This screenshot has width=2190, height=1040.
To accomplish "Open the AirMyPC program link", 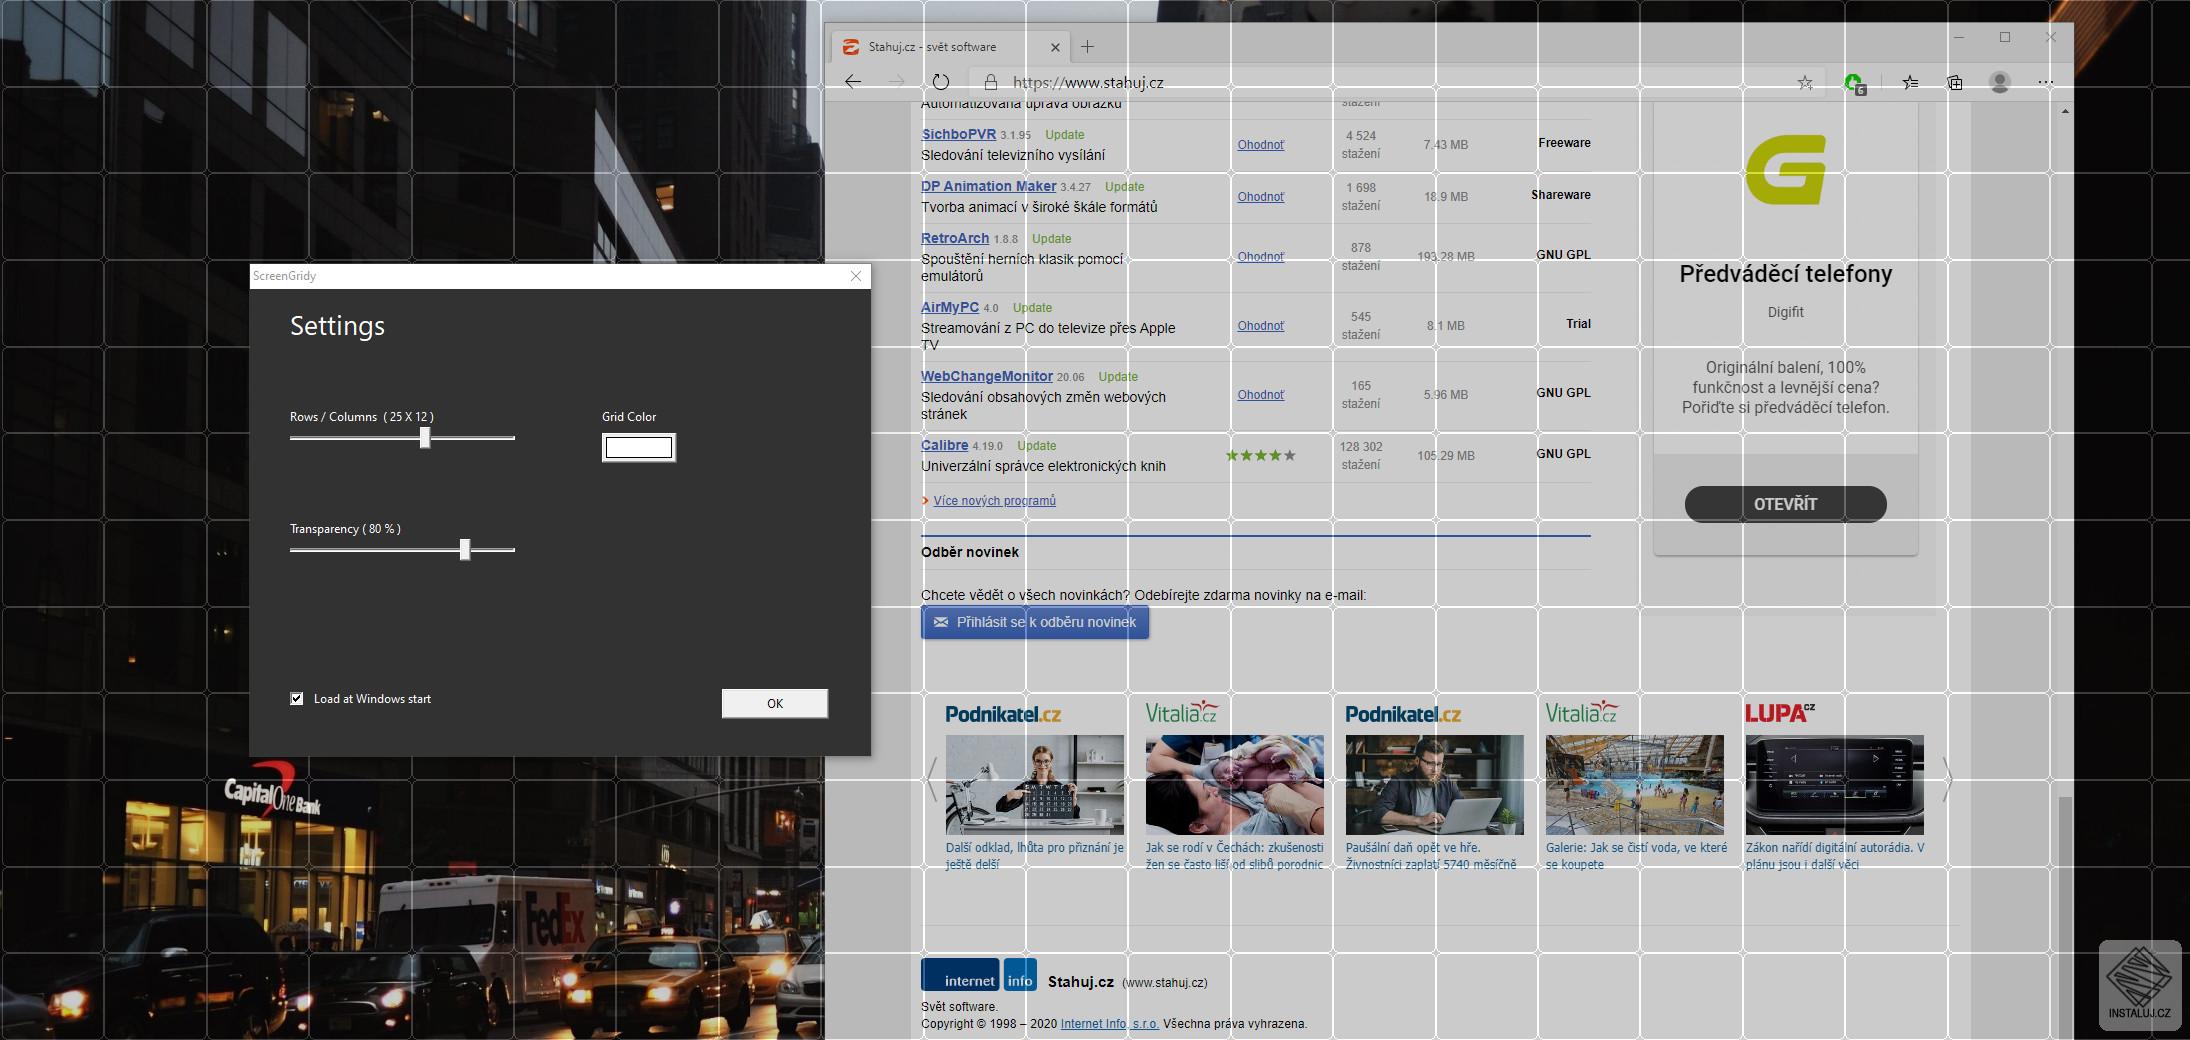I will click(950, 307).
